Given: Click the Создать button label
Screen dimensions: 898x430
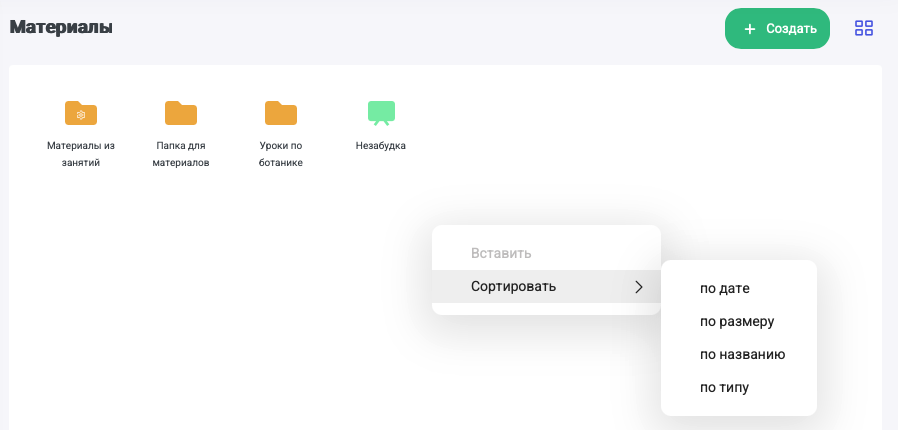Looking at the screenshot, I should [791, 29].
